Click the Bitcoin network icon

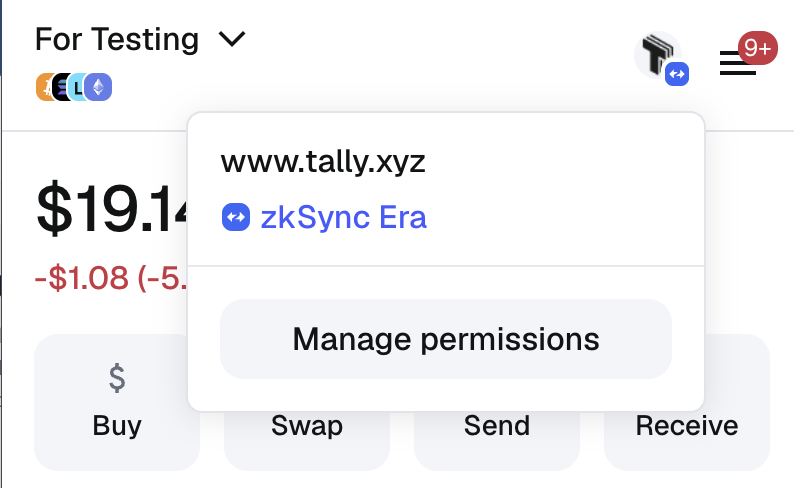[44, 88]
